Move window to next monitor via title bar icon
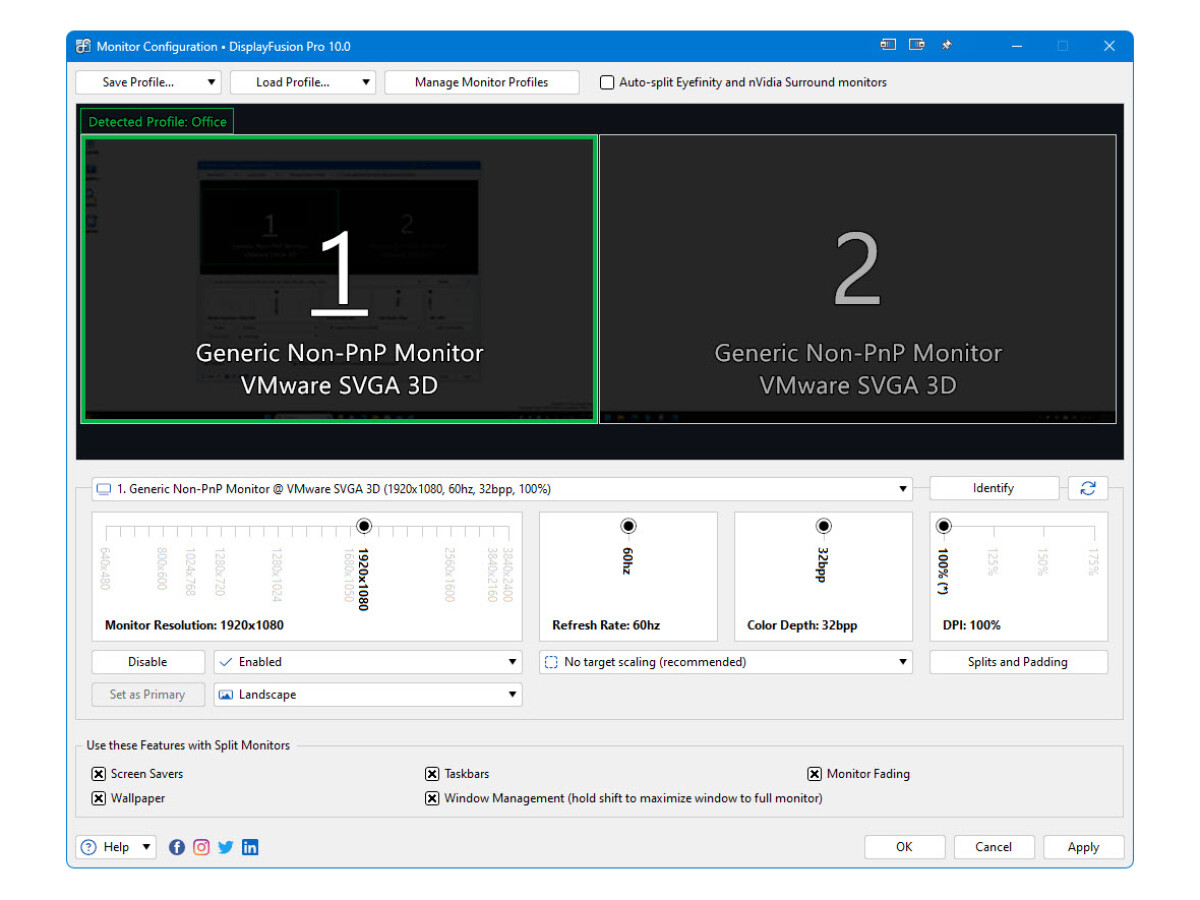 (x=916, y=45)
